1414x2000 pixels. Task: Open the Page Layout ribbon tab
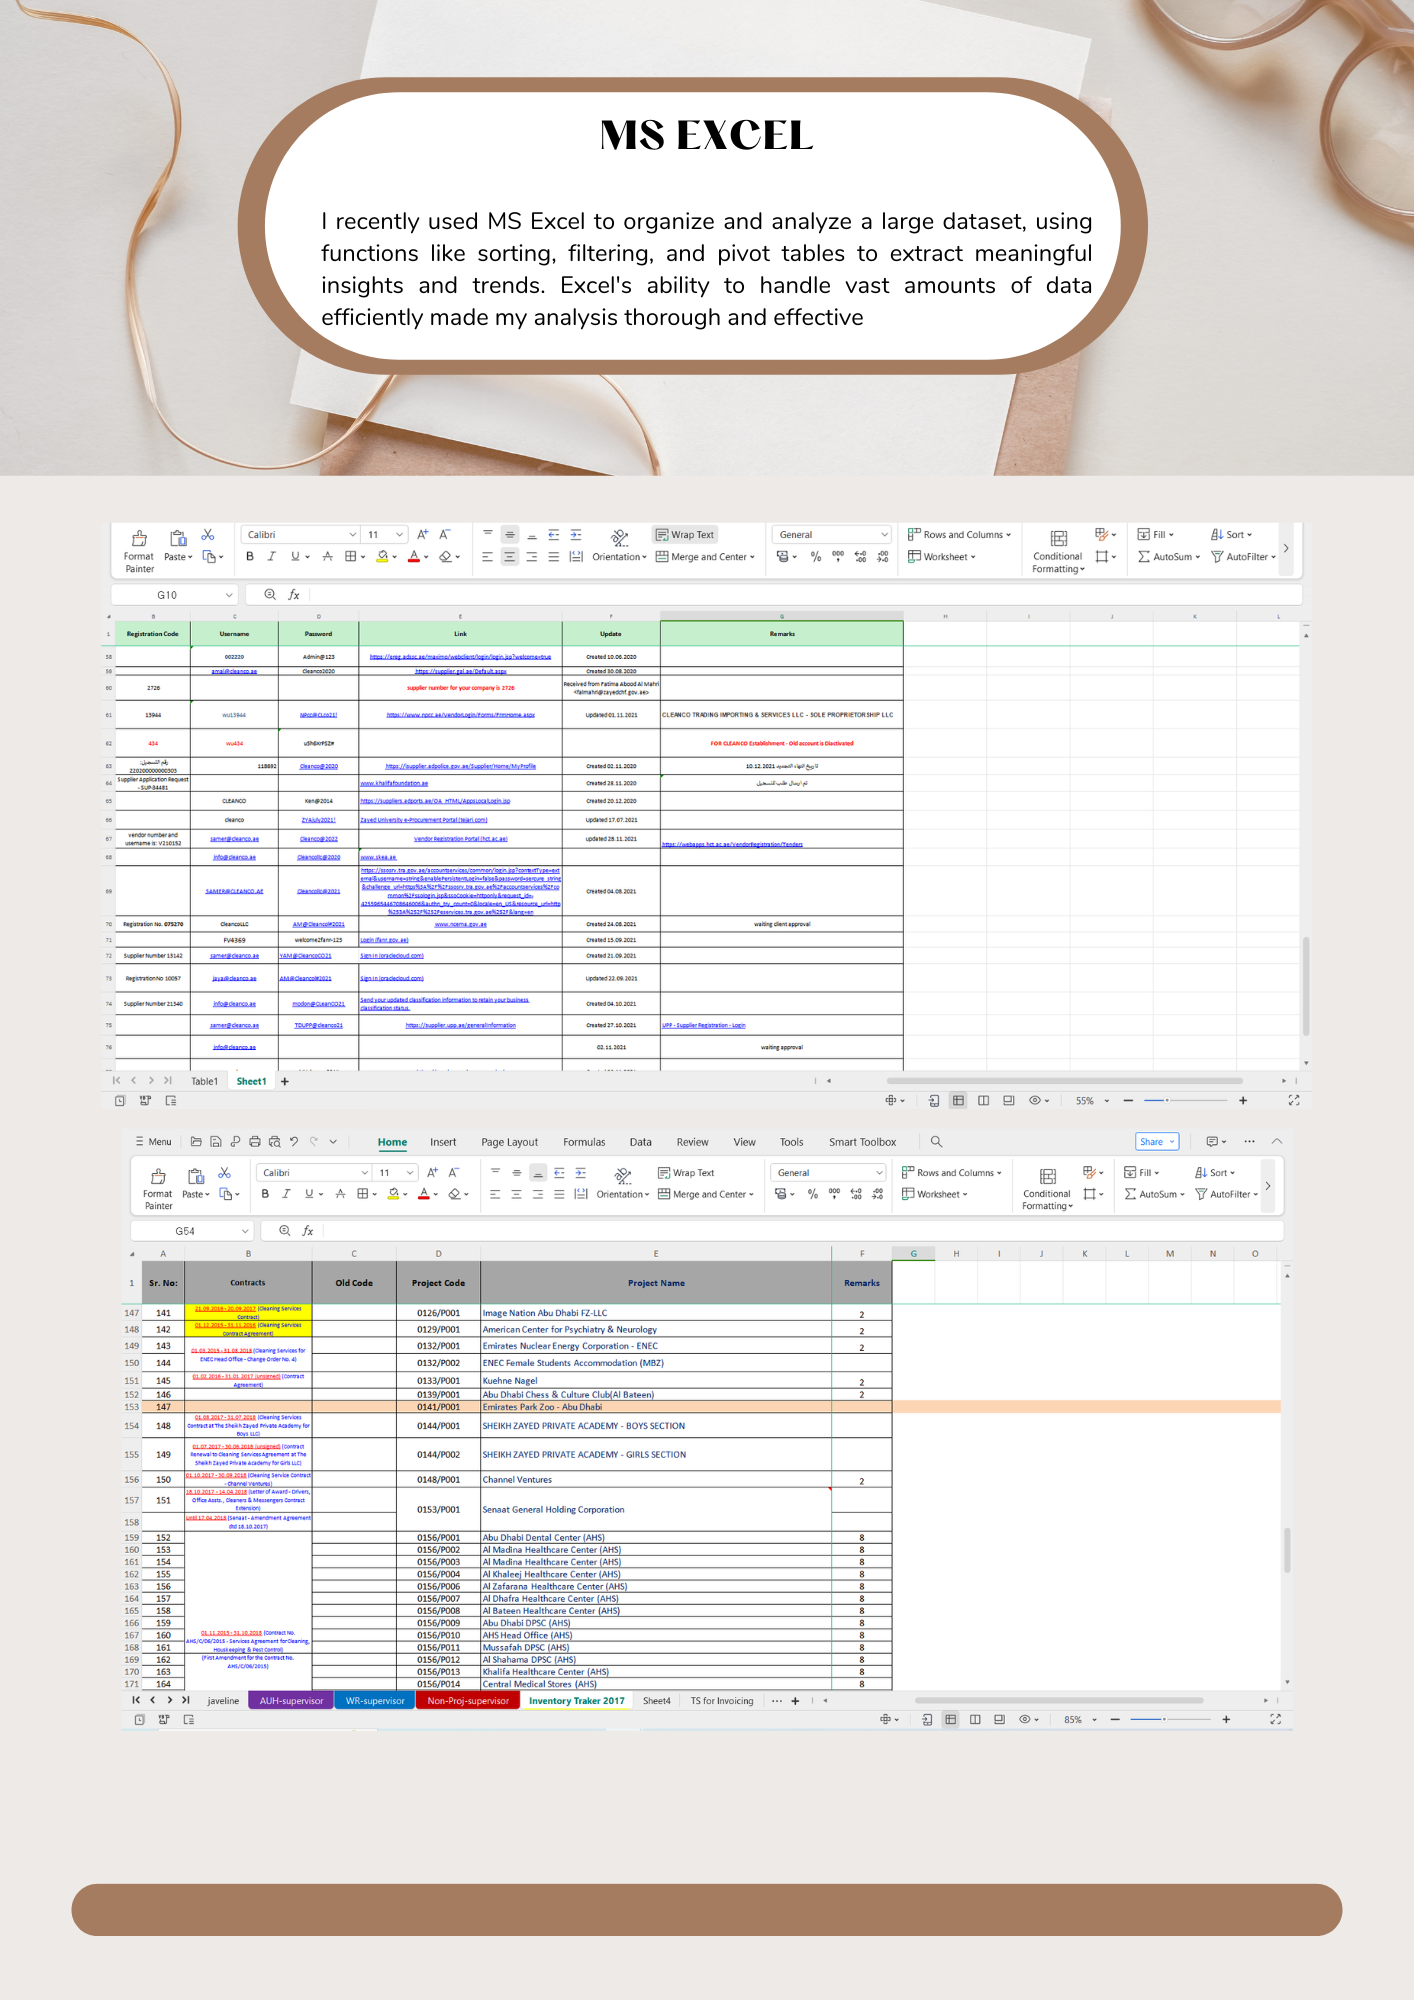click(x=509, y=1142)
